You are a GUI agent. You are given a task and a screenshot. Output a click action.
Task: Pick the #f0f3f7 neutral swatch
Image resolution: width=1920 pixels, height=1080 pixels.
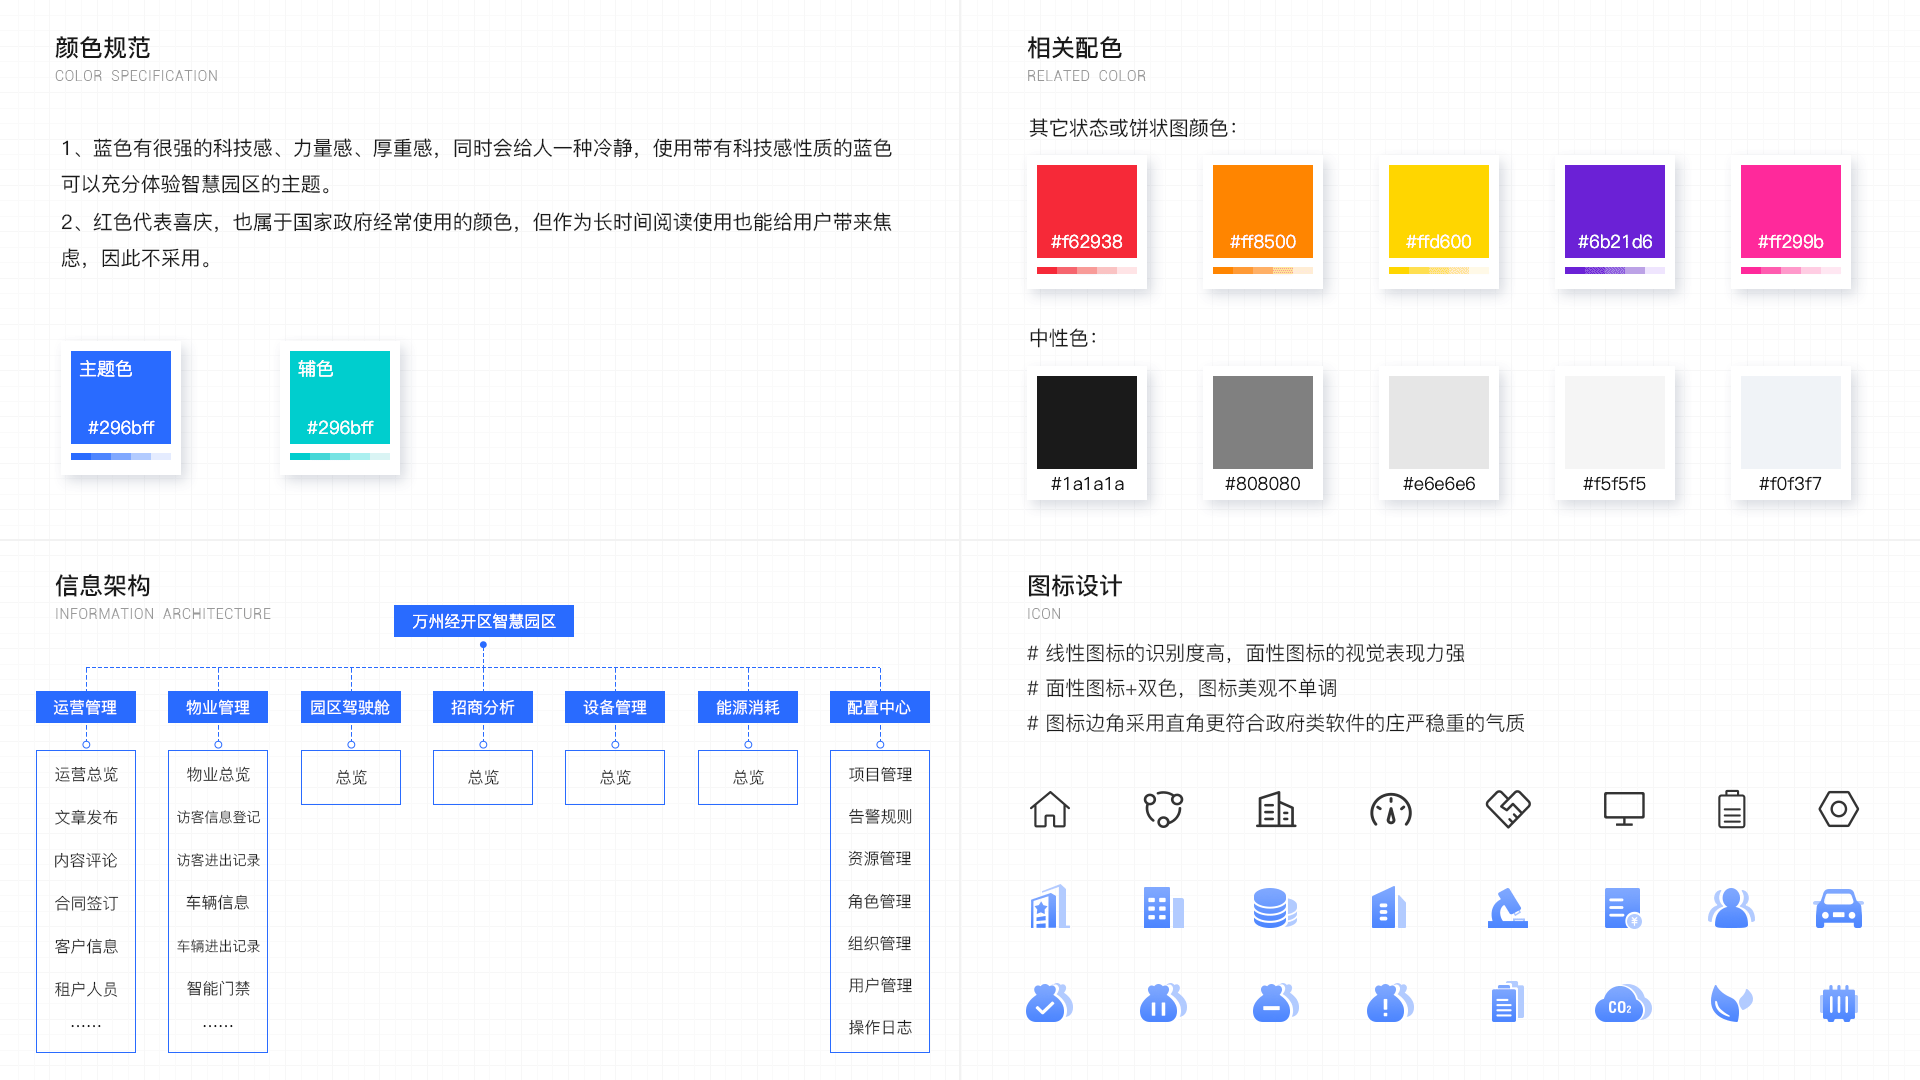pos(1791,422)
